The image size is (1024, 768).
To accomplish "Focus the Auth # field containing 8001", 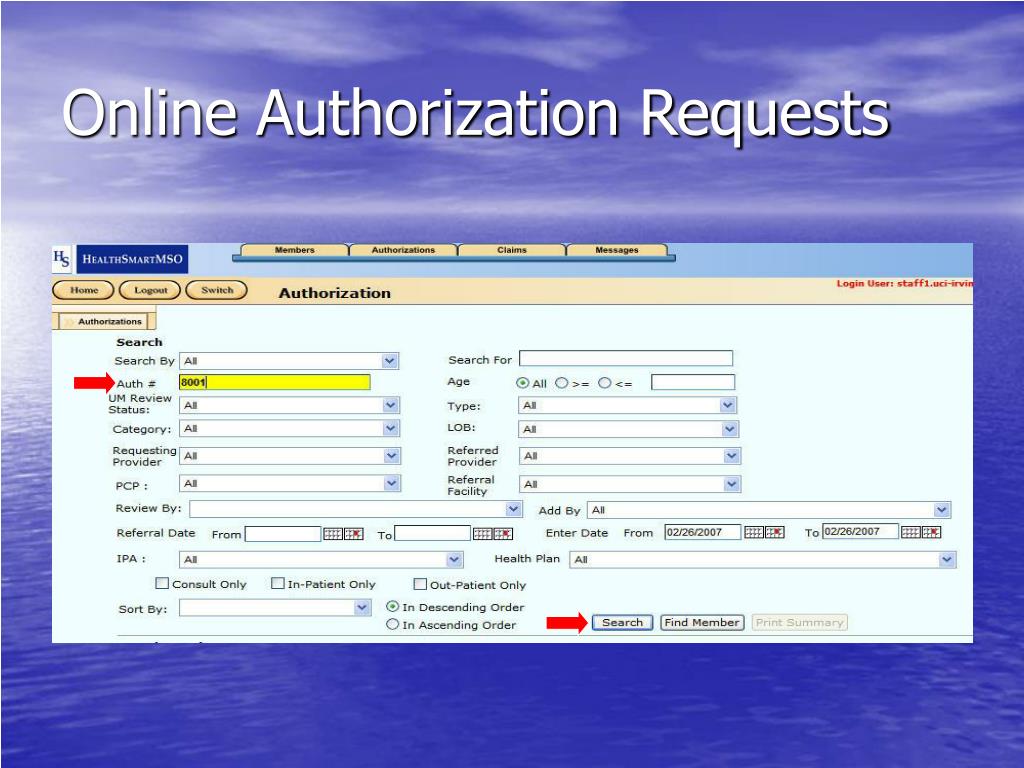I will (275, 383).
